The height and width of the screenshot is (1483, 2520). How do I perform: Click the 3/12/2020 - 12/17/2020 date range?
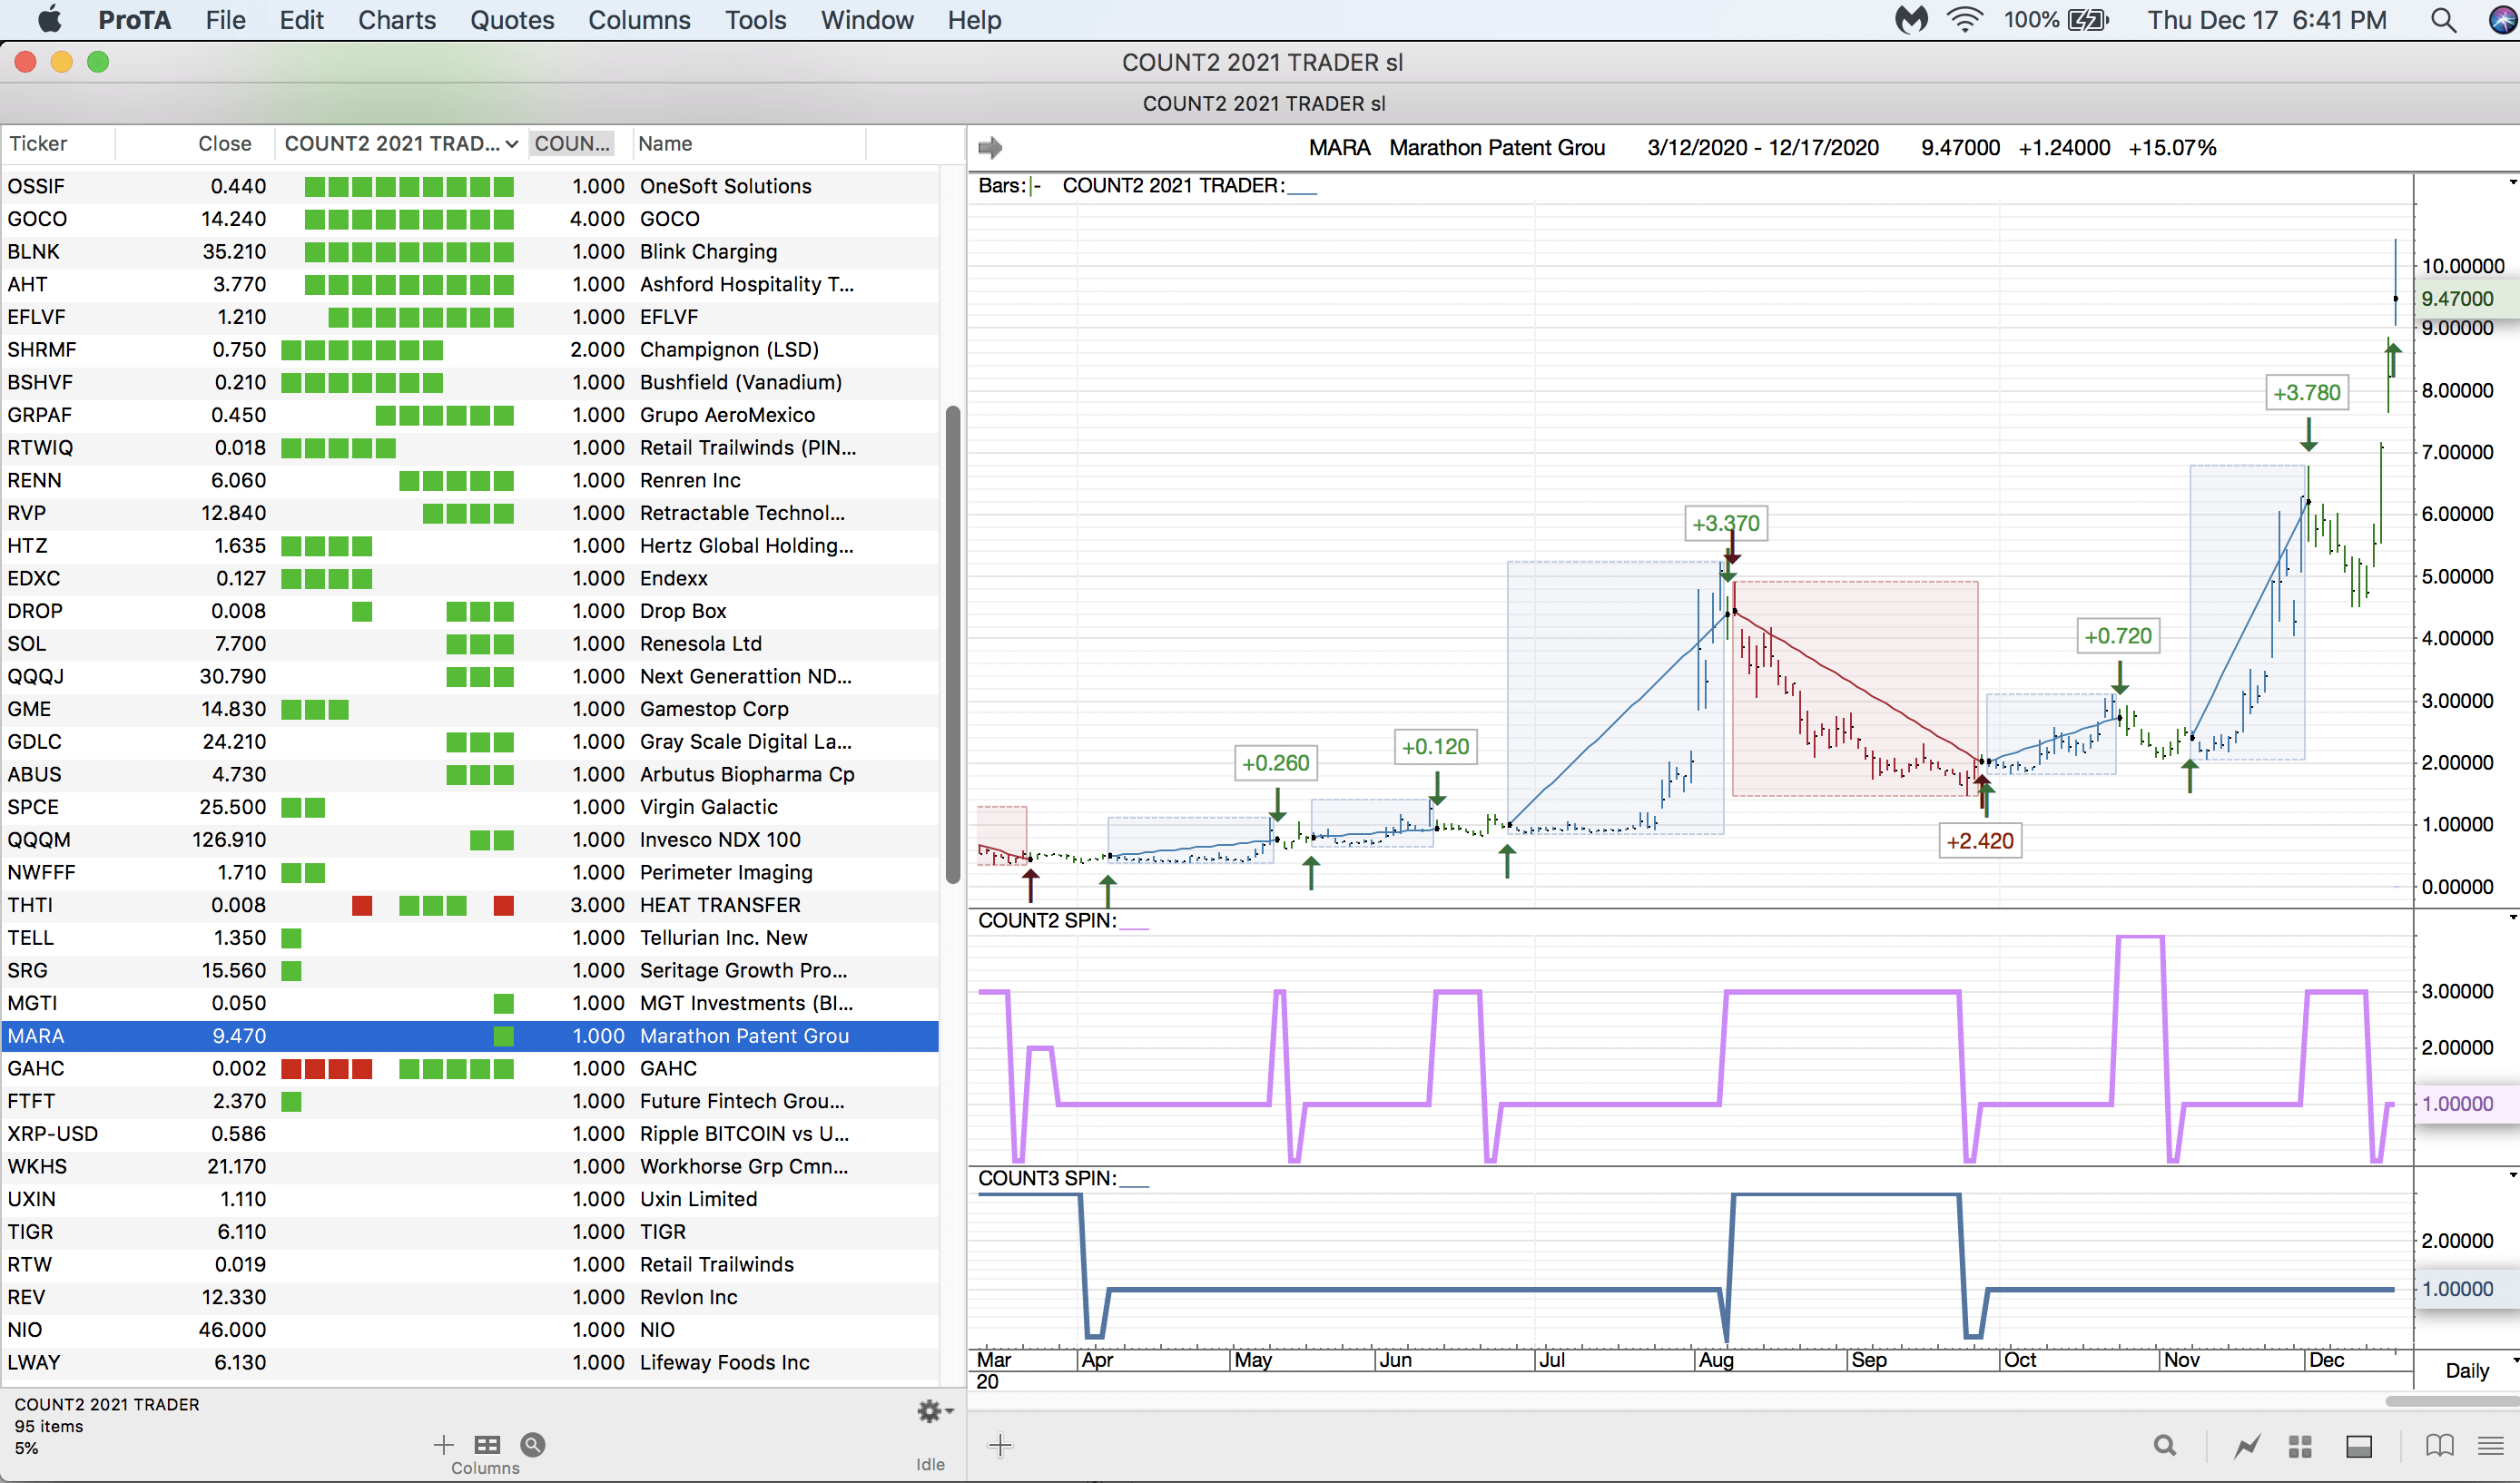coord(1763,148)
